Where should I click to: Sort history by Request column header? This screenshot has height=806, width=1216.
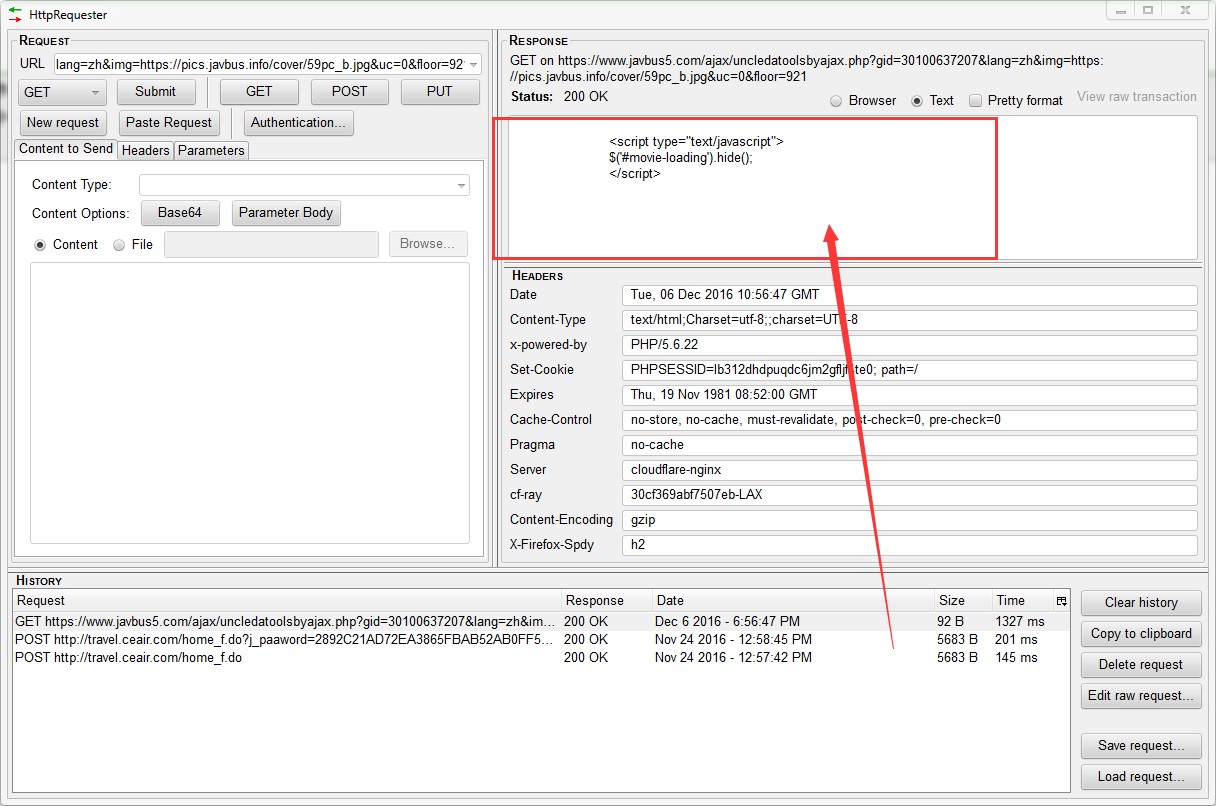tap(287, 601)
